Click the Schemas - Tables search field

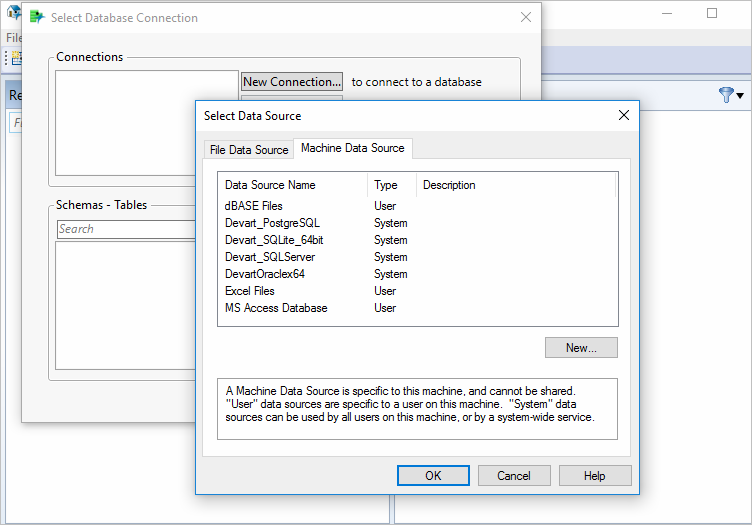point(126,229)
